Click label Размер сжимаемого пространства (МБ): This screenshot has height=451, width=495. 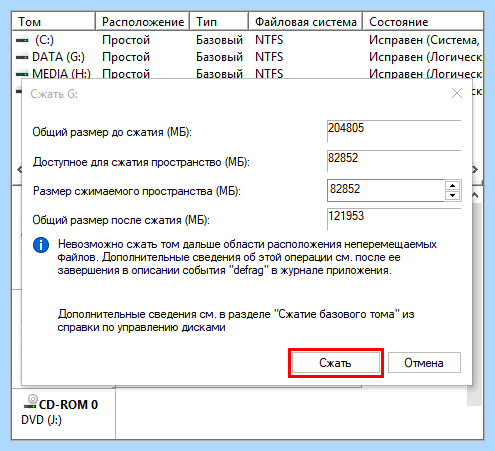[137, 191]
